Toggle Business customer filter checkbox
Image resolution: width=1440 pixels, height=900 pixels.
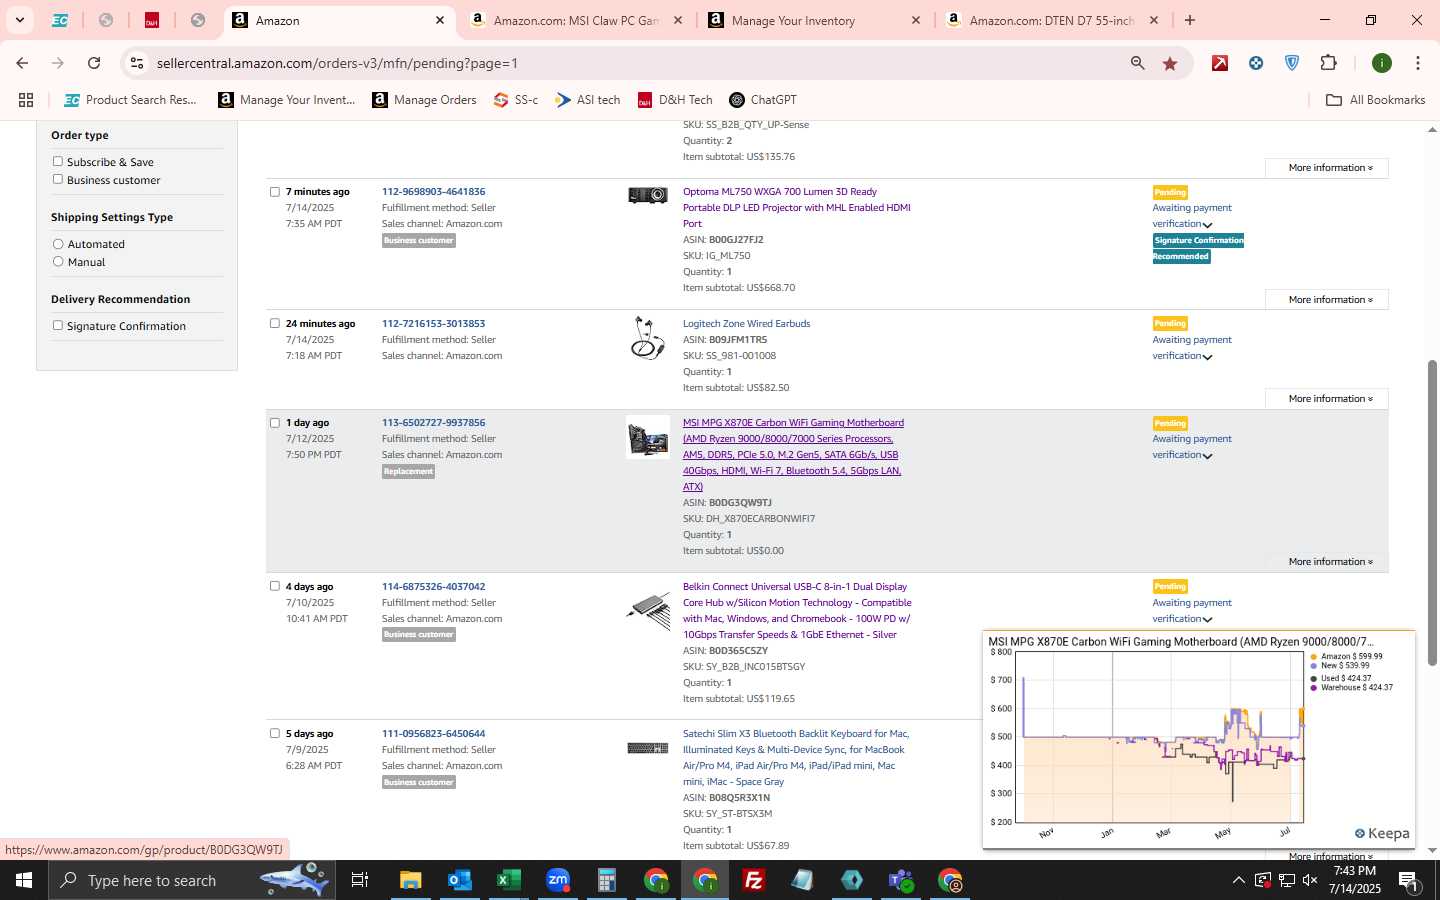point(58,179)
